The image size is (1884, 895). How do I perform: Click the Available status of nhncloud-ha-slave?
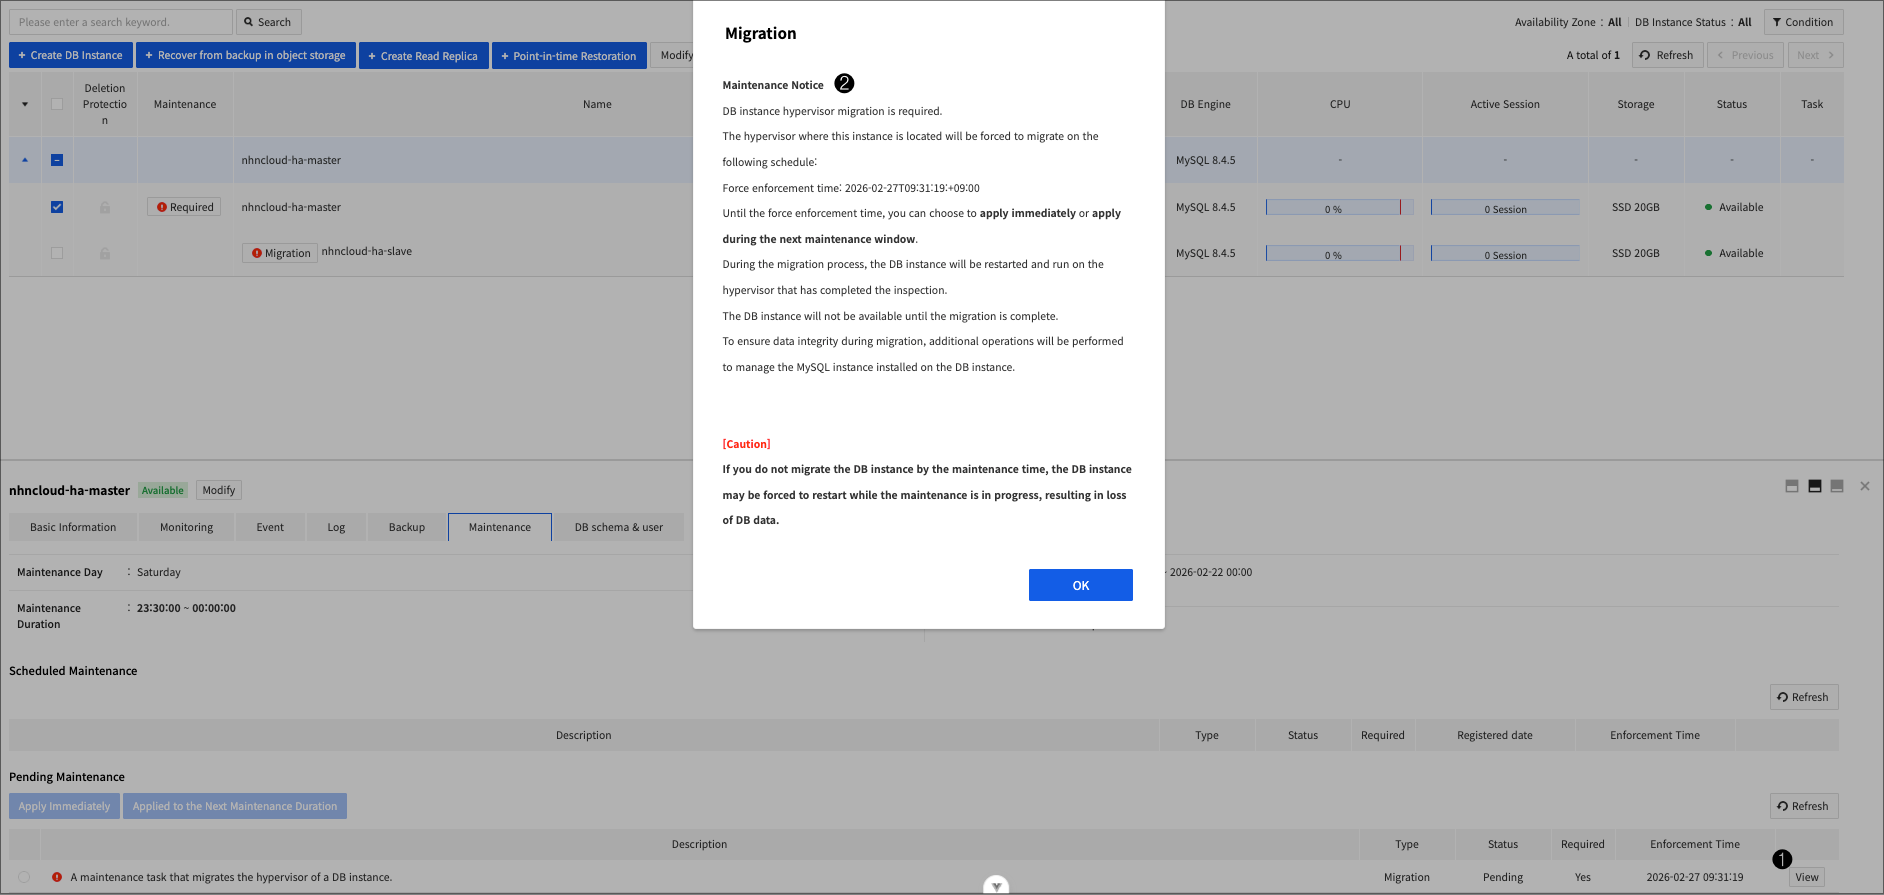click(x=1734, y=253)
